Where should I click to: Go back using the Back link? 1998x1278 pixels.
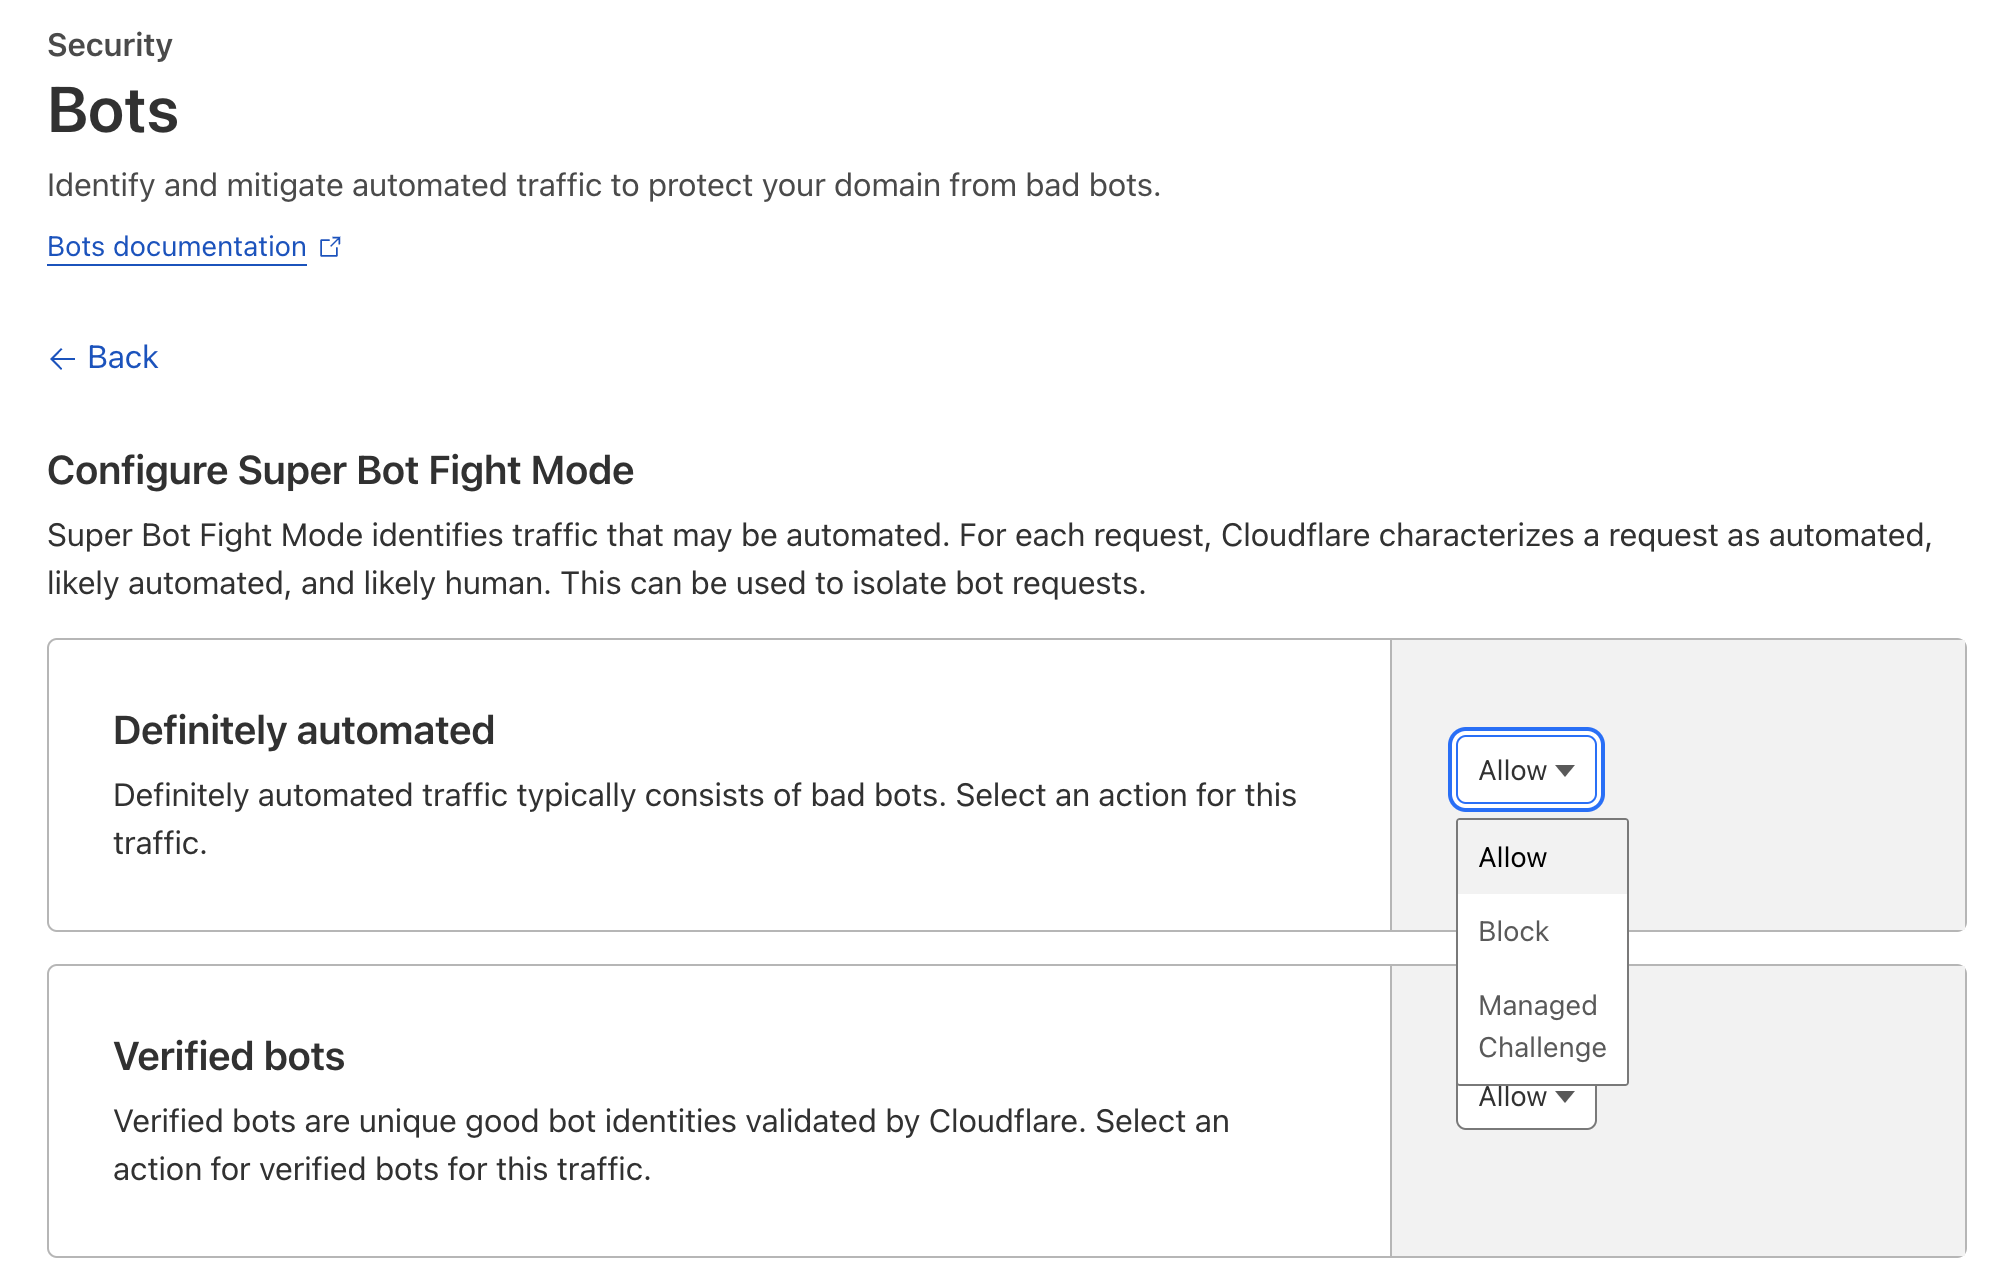point(103,357)
